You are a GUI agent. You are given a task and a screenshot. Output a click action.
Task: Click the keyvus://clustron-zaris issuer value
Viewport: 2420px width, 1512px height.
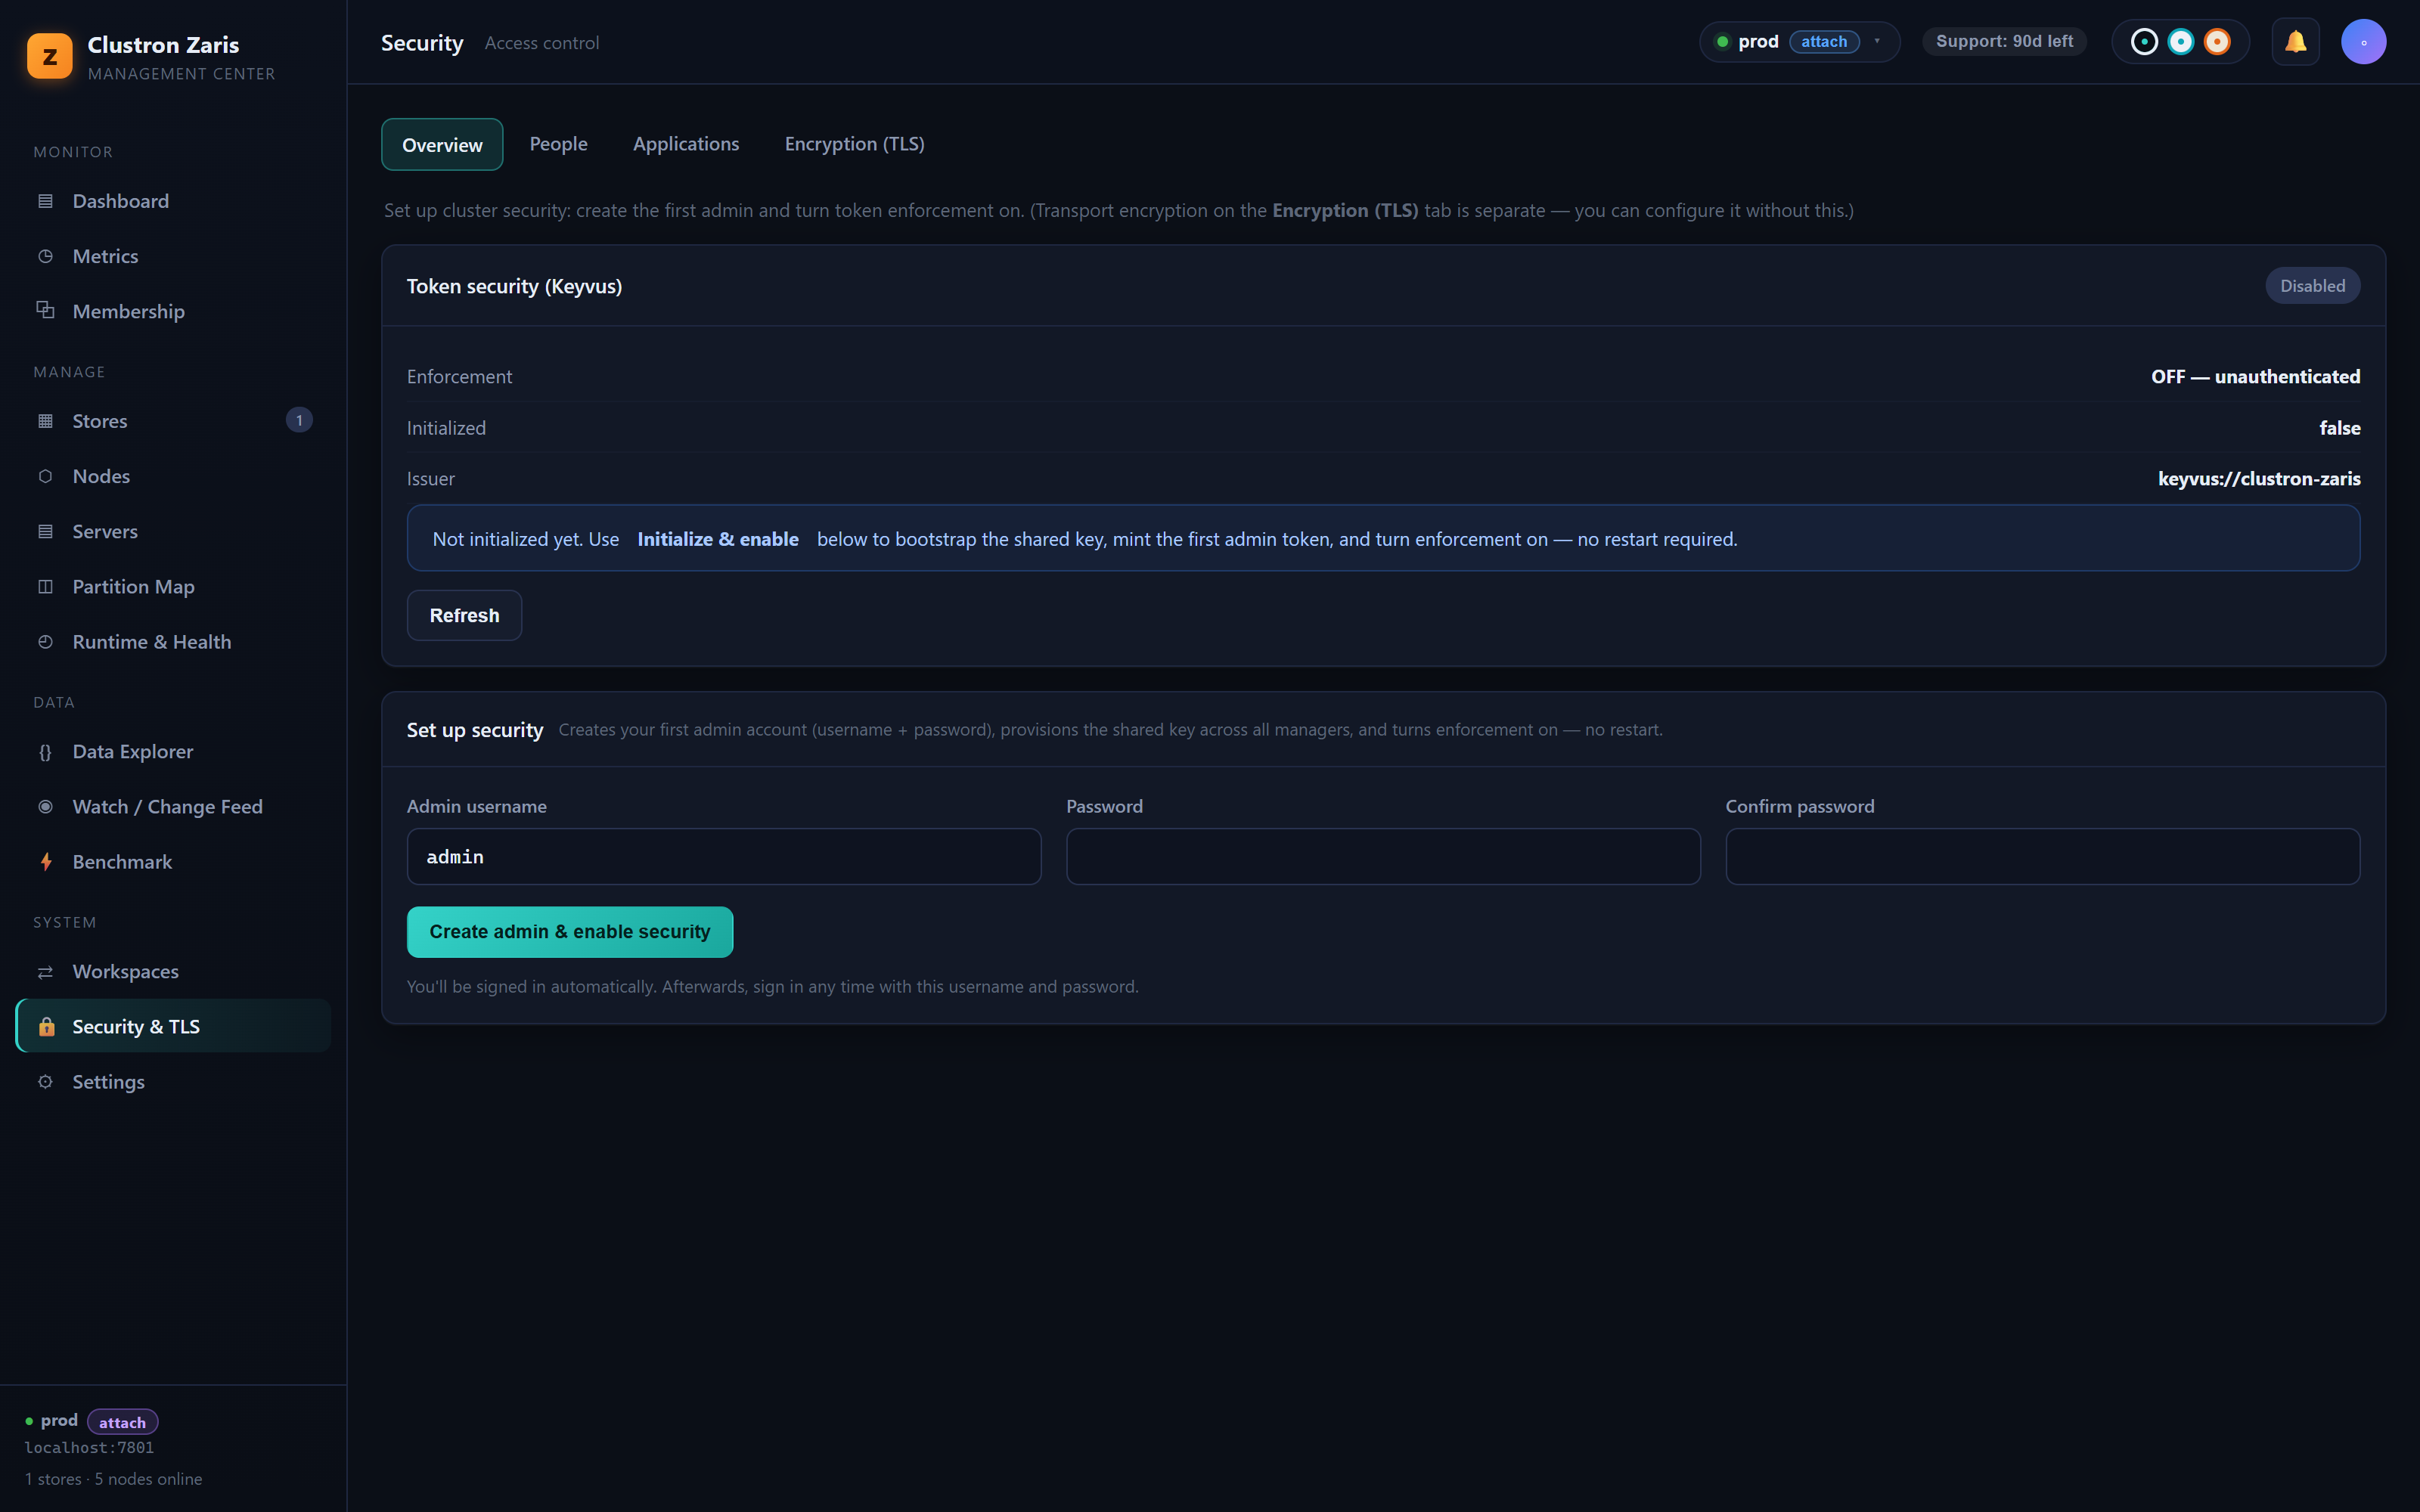2259,479
